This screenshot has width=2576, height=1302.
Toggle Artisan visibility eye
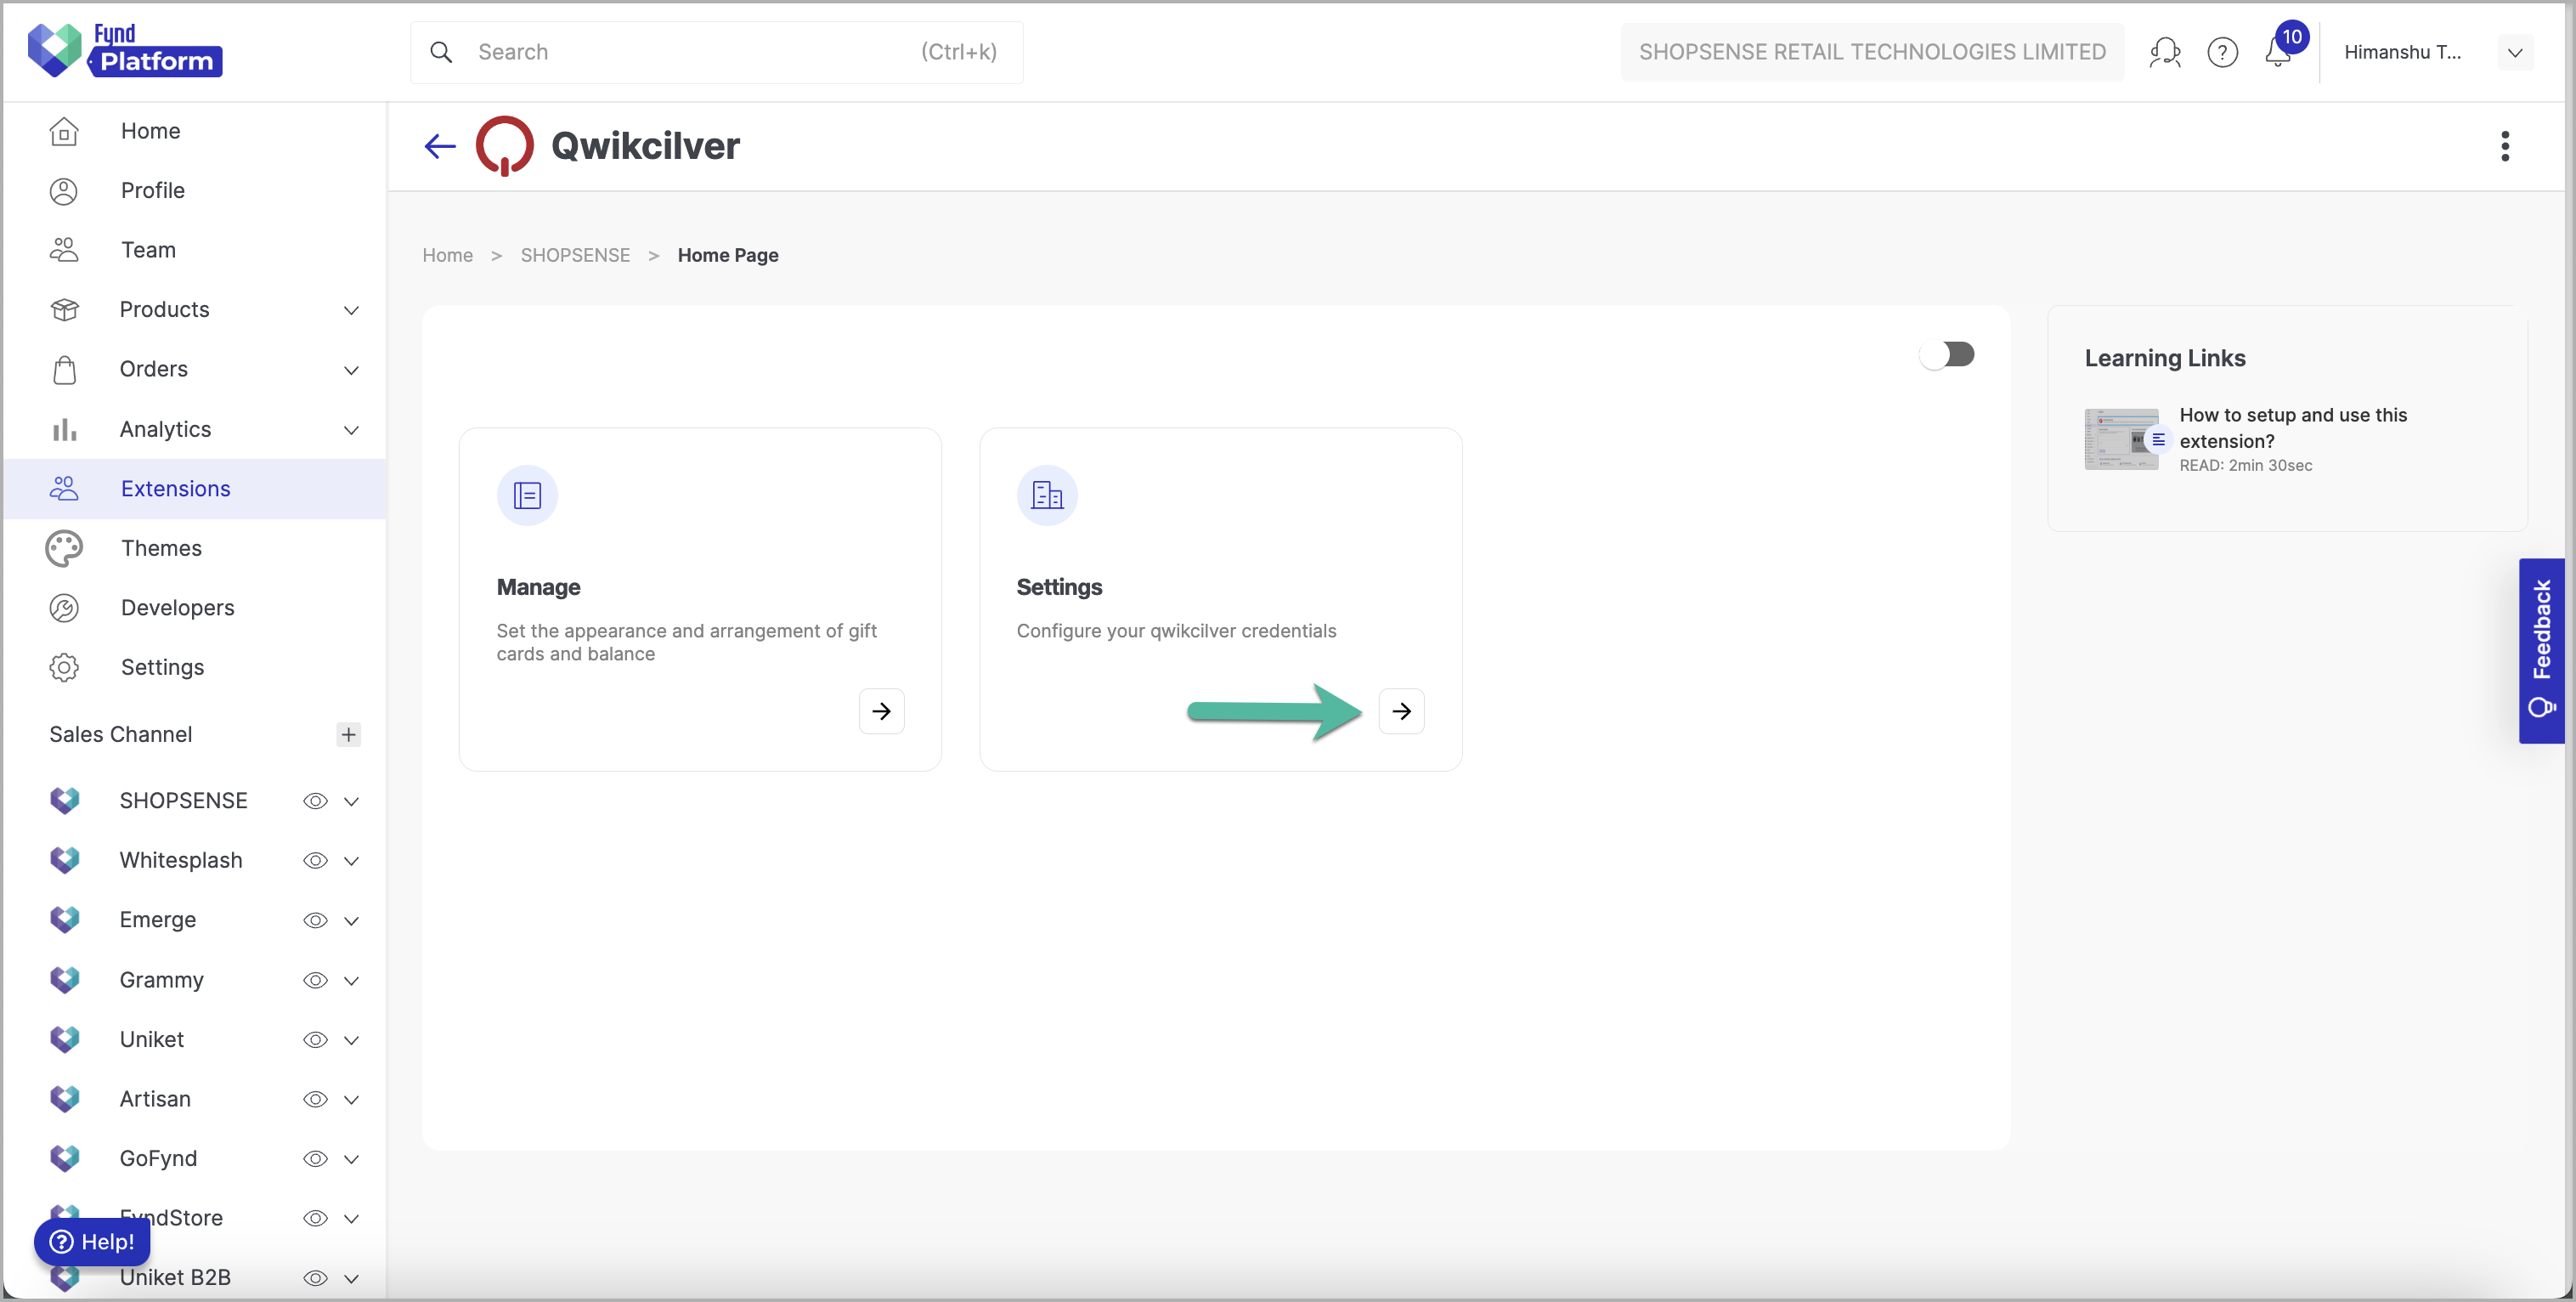click(x=315, y=1100)
